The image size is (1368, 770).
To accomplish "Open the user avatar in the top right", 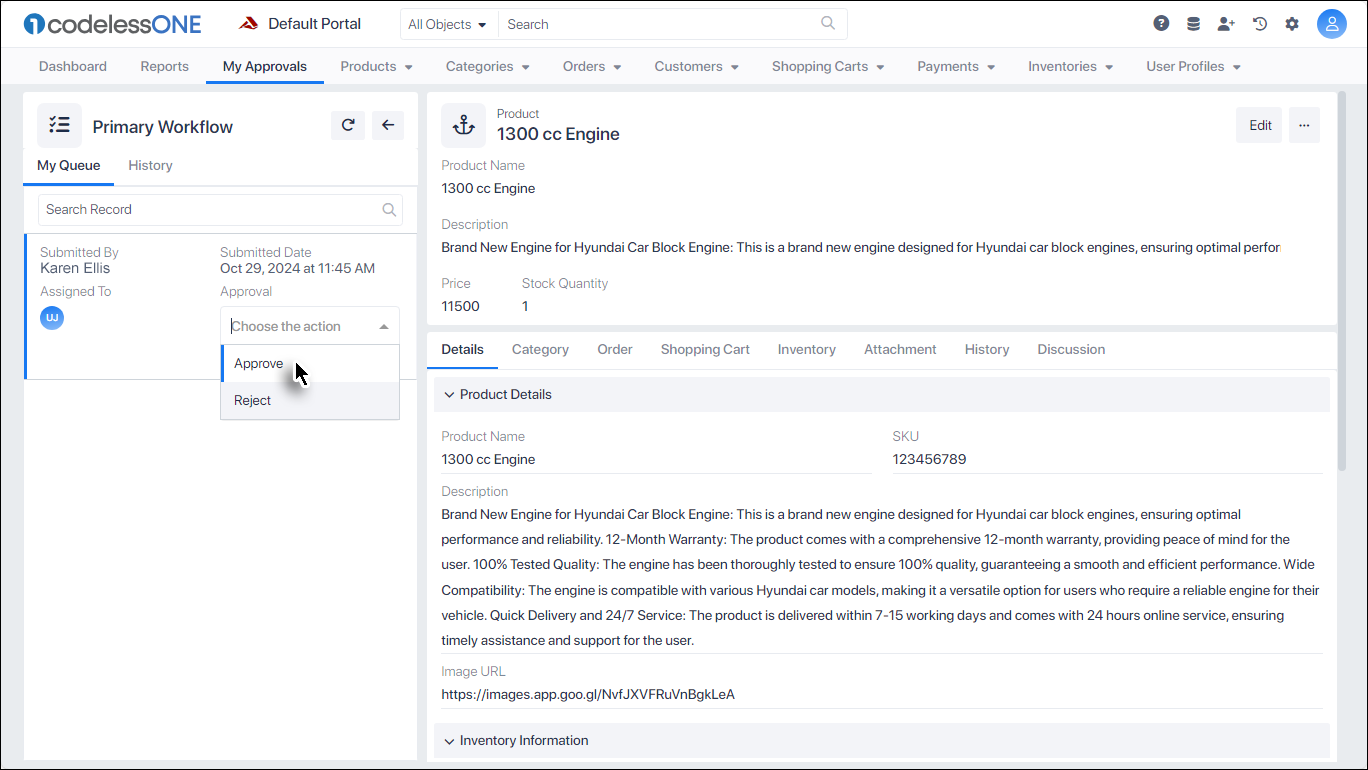I will click(1332, 22).
